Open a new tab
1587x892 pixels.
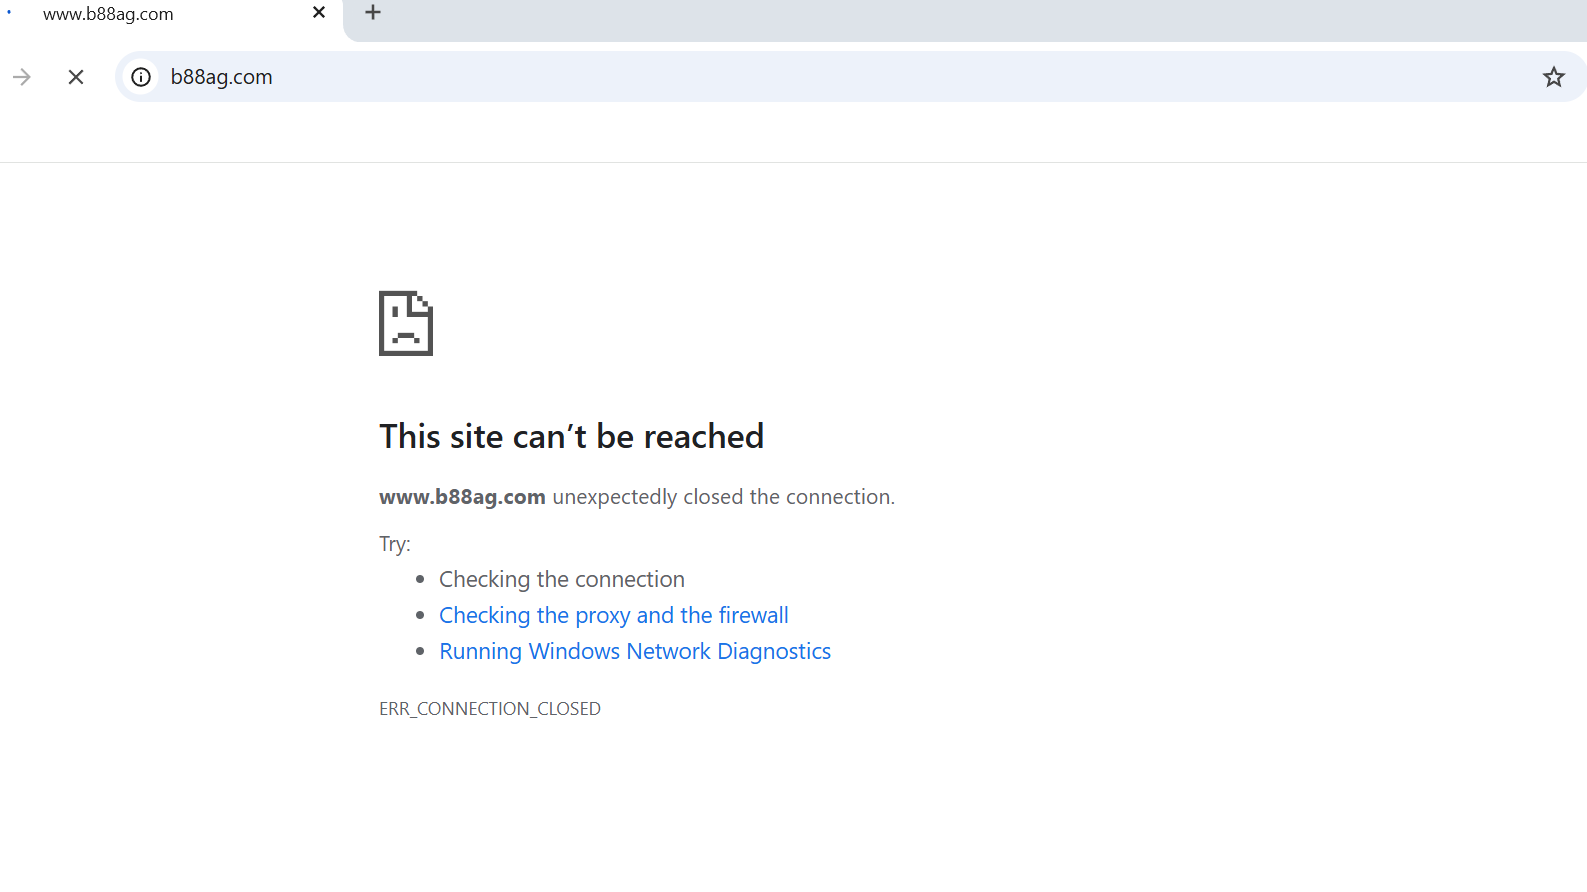pos(373,13)
